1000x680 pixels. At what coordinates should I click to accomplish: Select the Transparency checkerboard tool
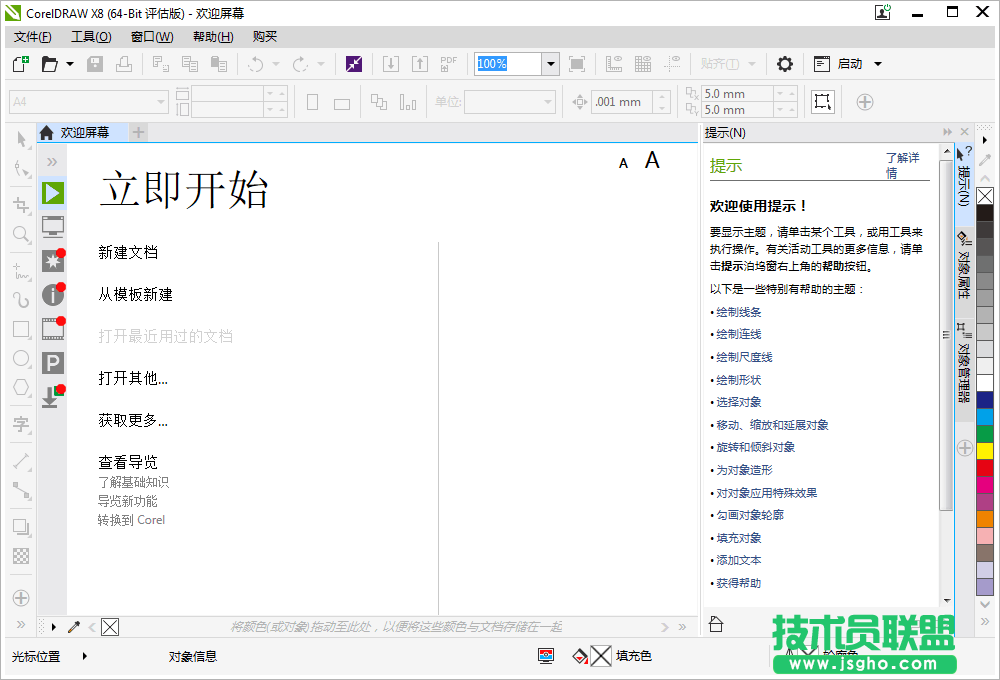[x=21, y=556]
